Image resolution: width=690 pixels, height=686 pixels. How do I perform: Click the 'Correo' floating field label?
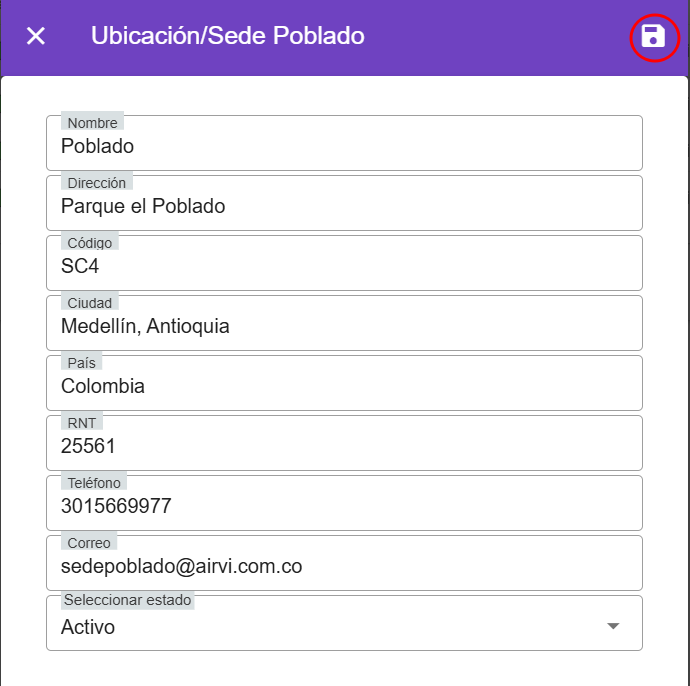pos(89,543)
